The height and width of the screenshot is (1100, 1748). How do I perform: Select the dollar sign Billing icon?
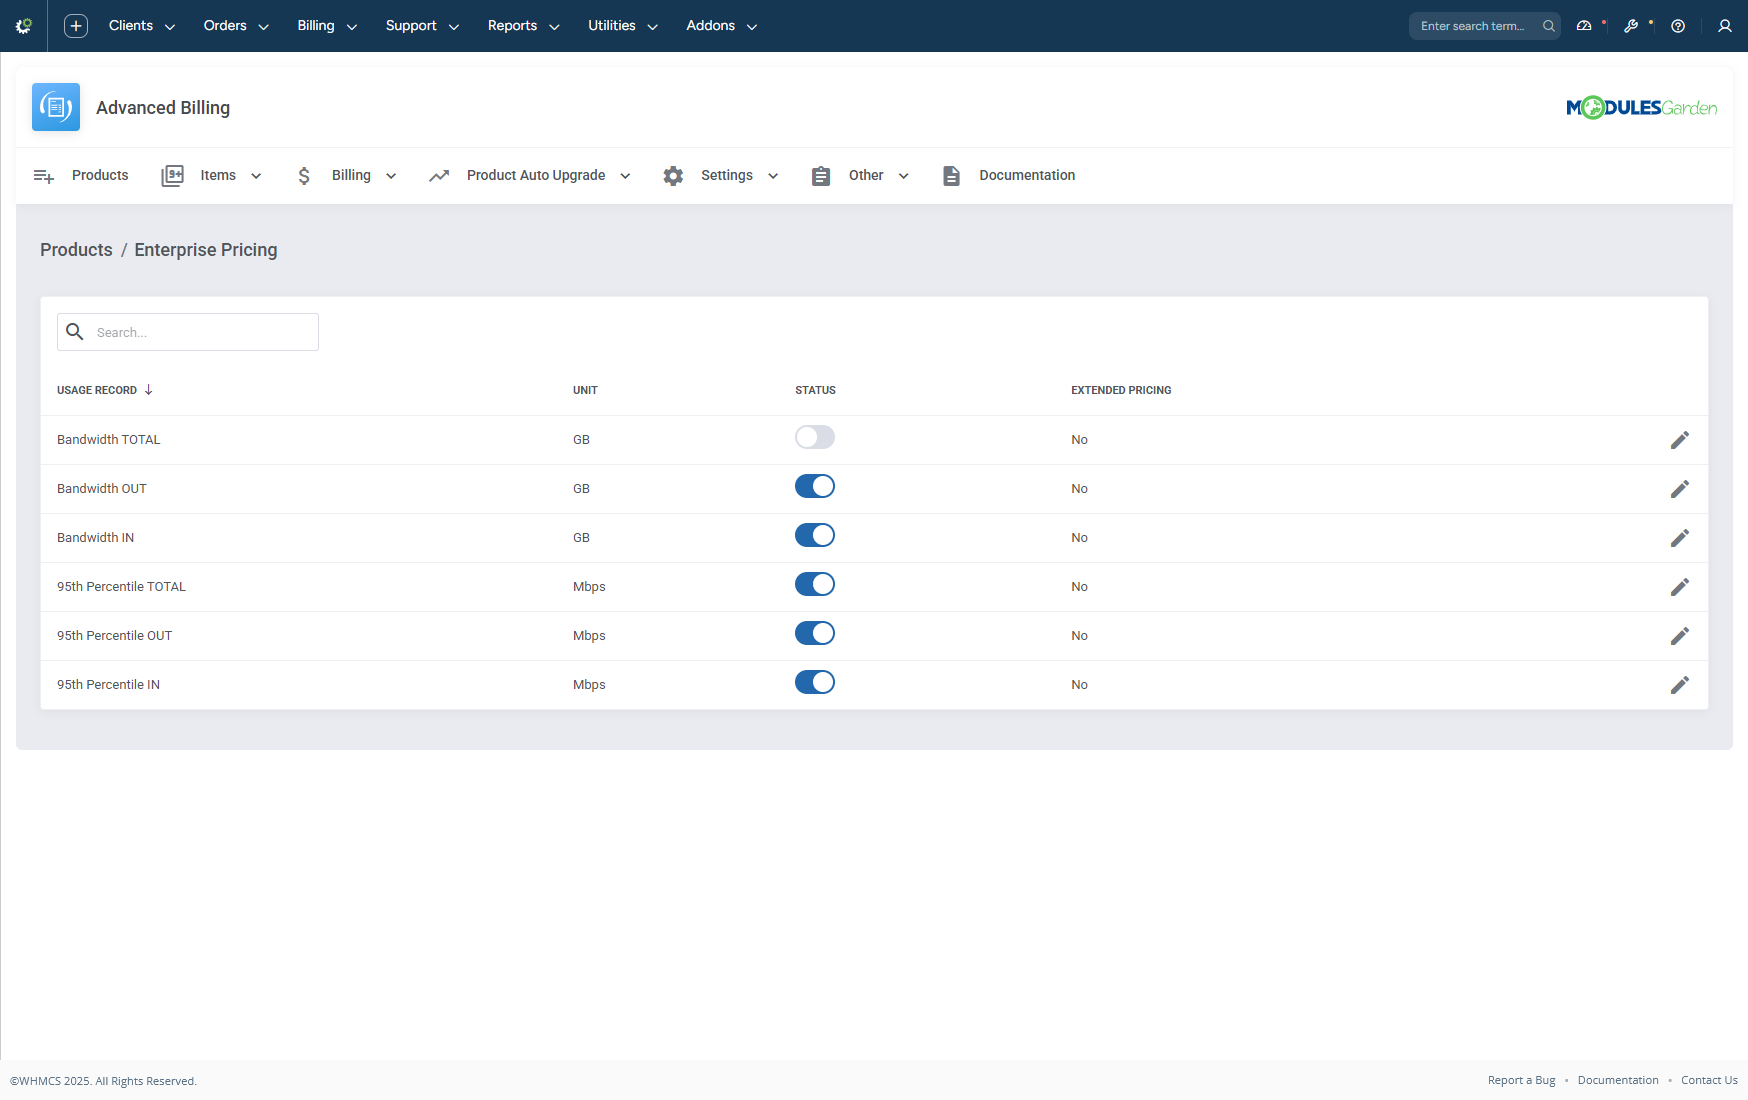(304, 175)
